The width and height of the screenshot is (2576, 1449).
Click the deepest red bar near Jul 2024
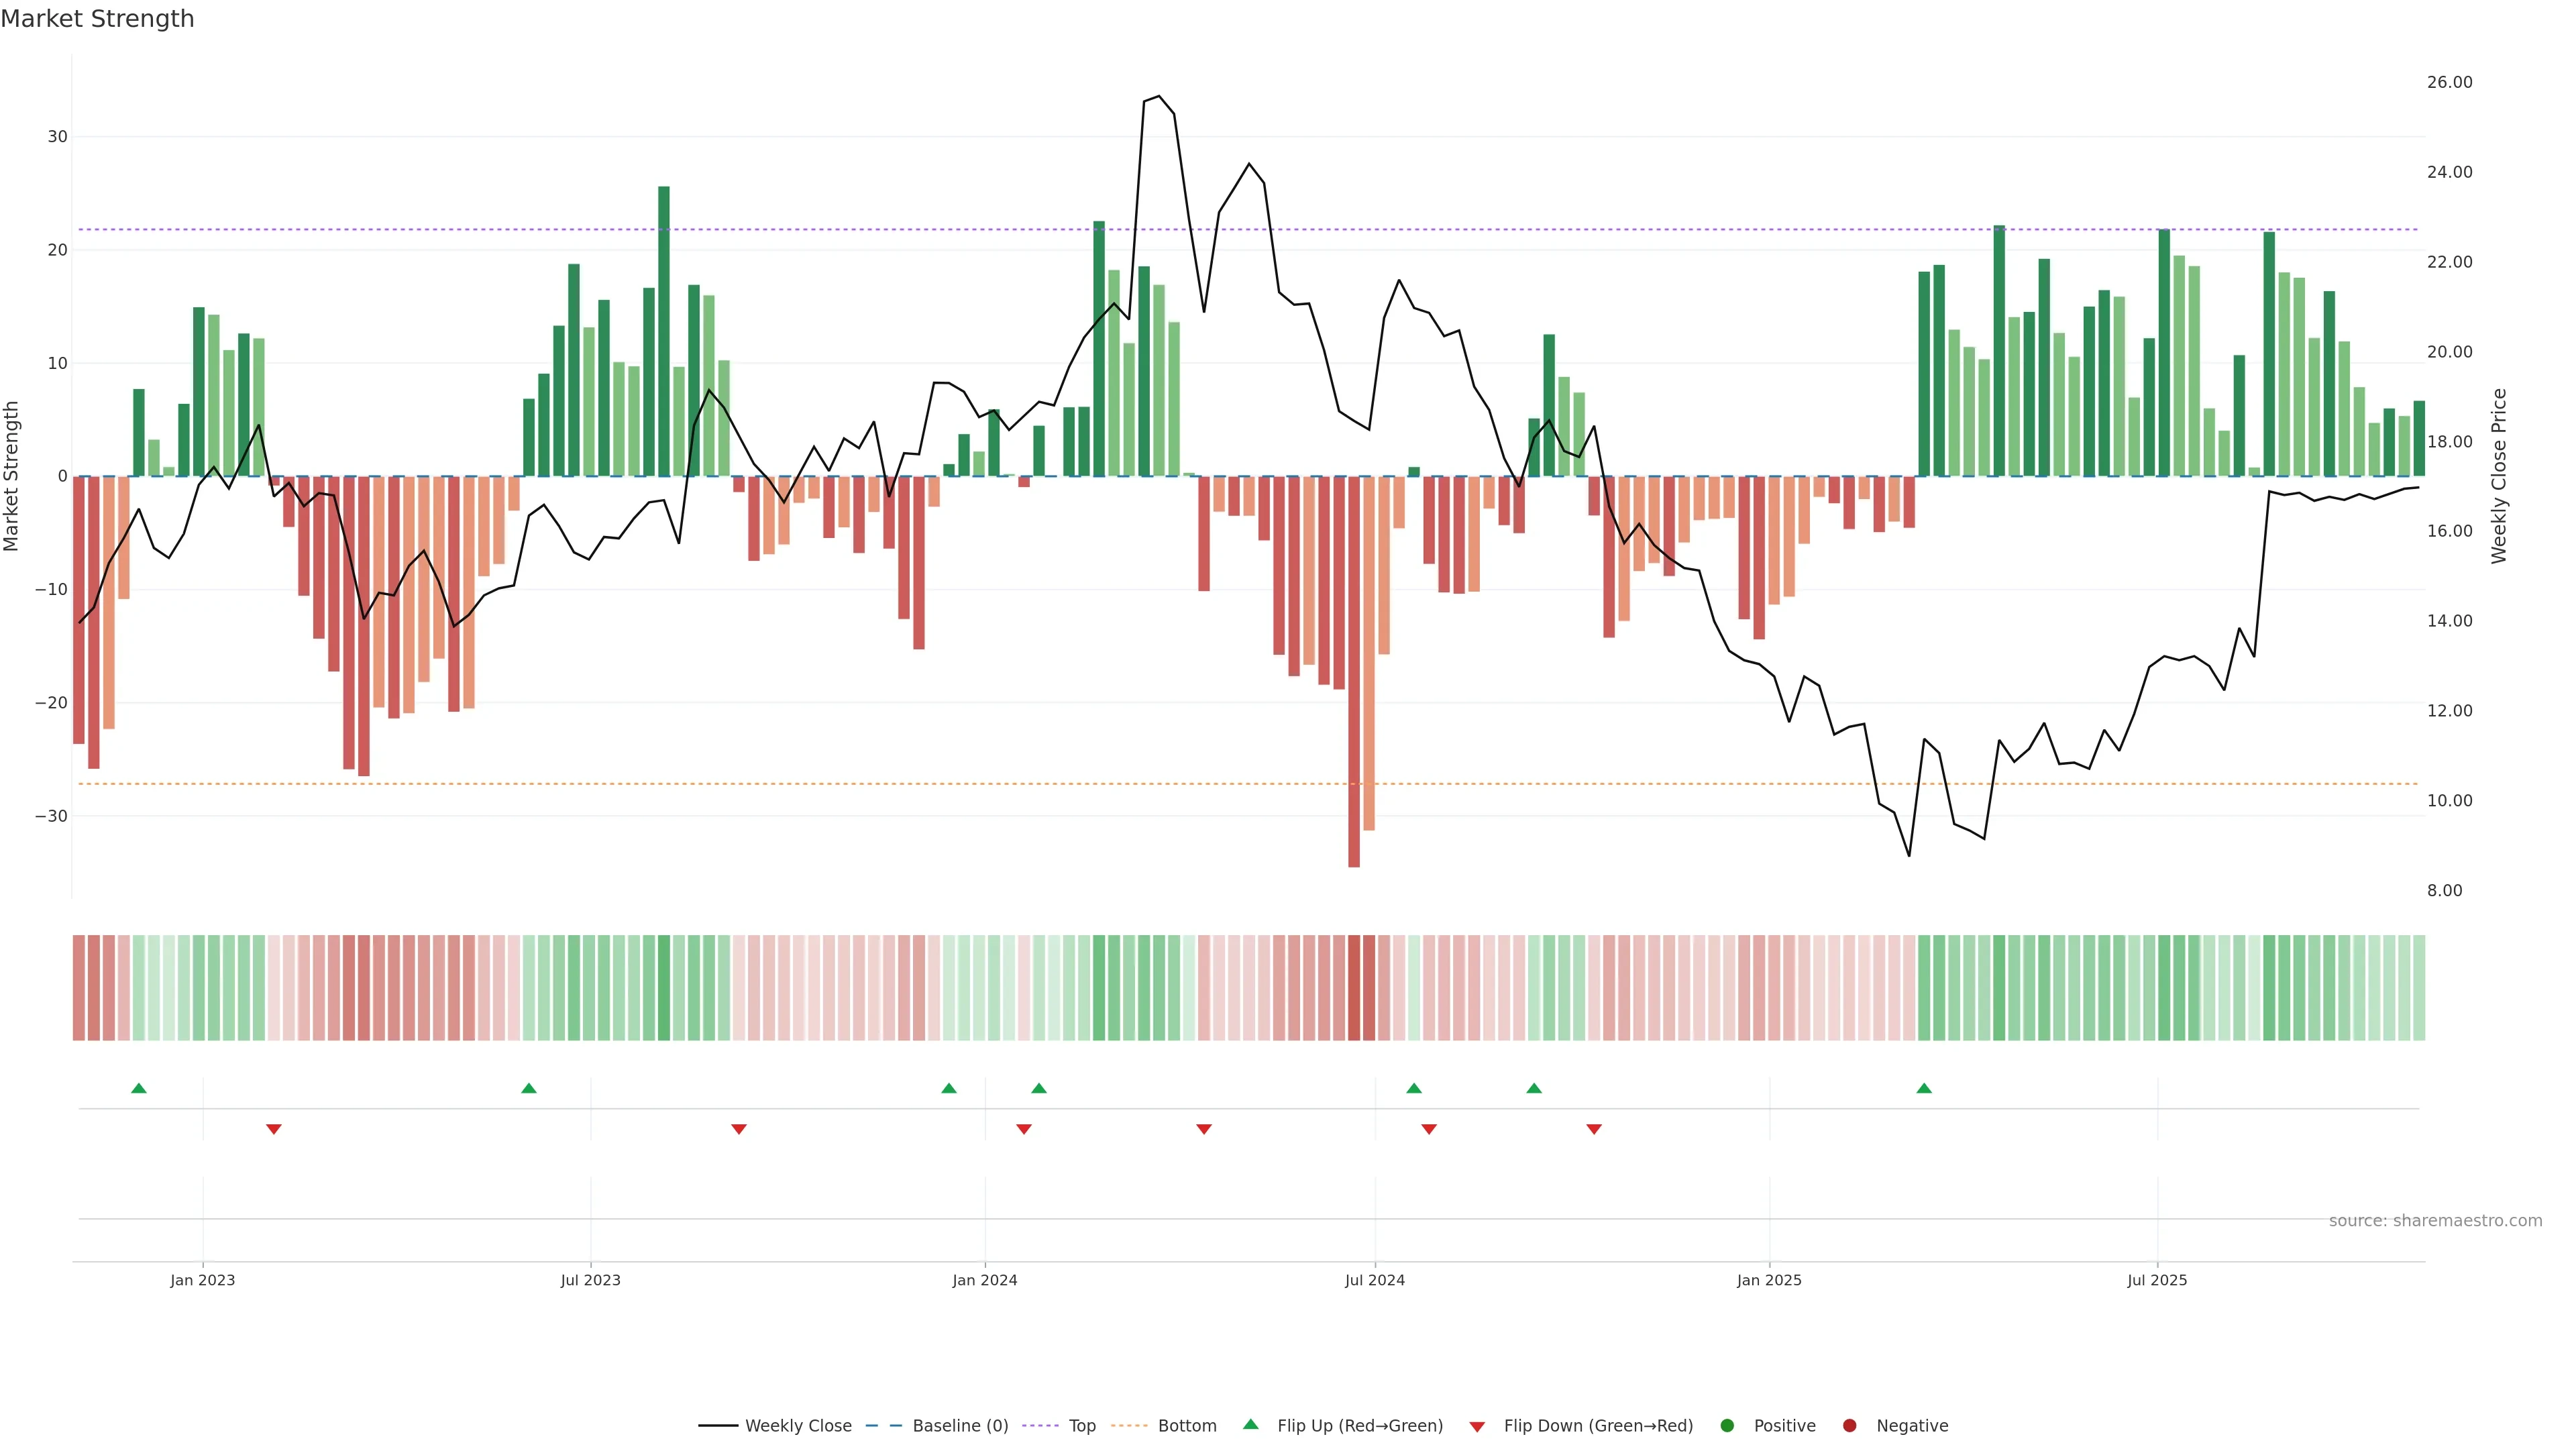[x=1354, y=670]
